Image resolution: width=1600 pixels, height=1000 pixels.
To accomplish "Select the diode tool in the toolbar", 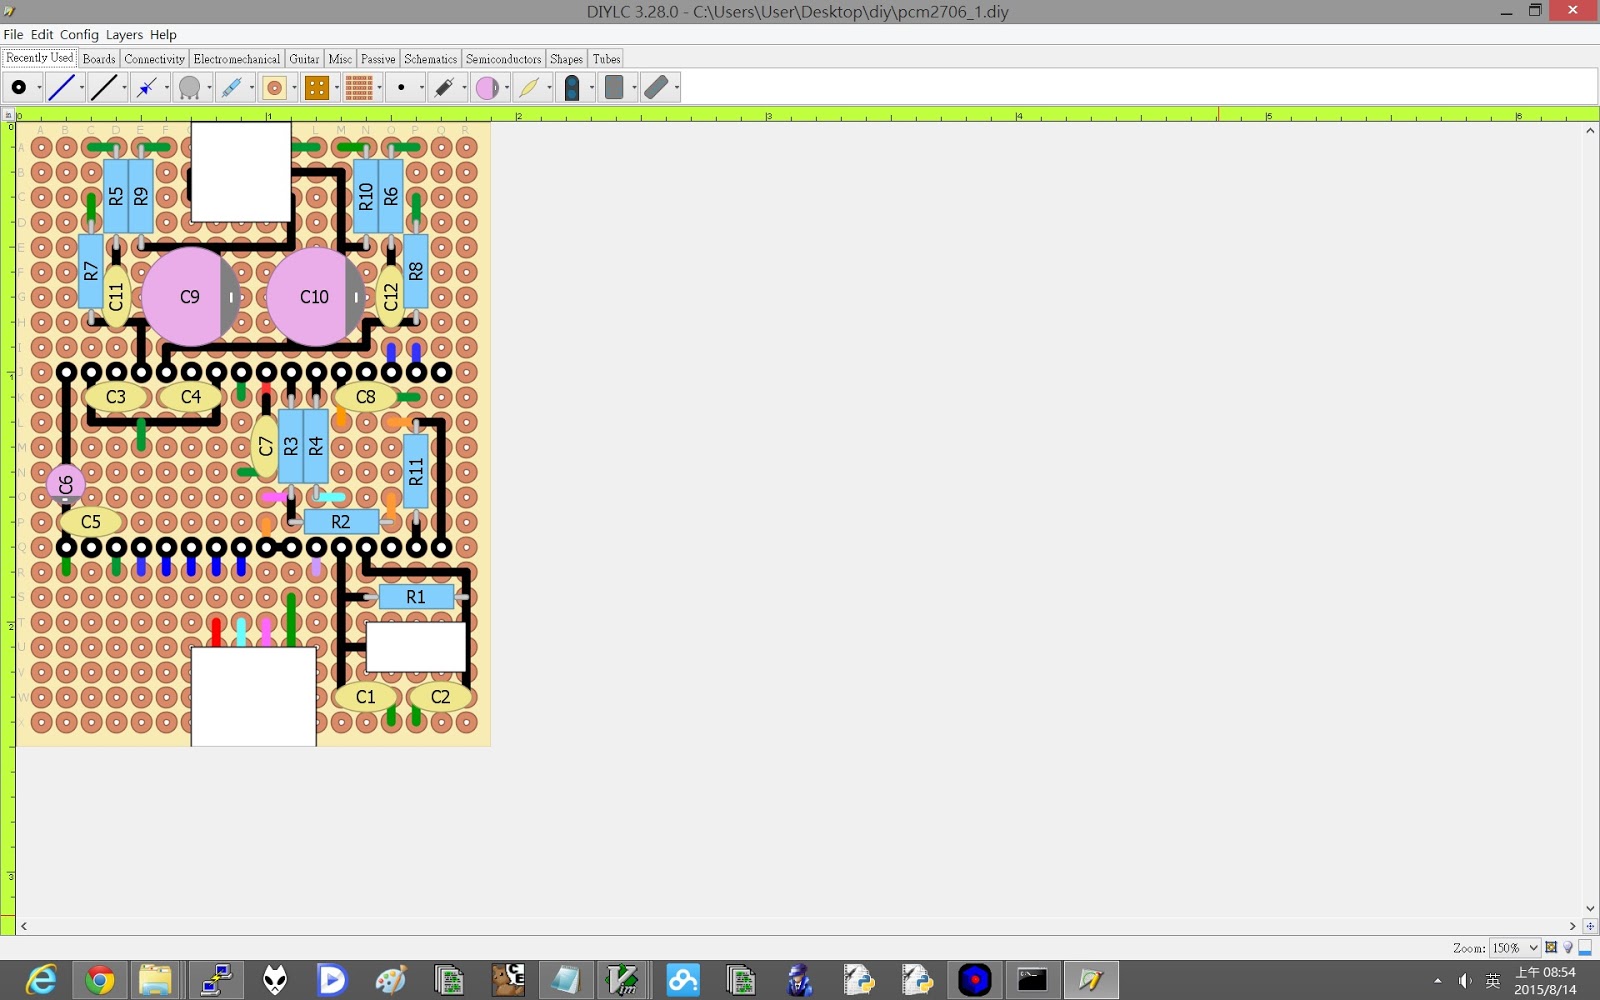I will click(x=148, y=87).
